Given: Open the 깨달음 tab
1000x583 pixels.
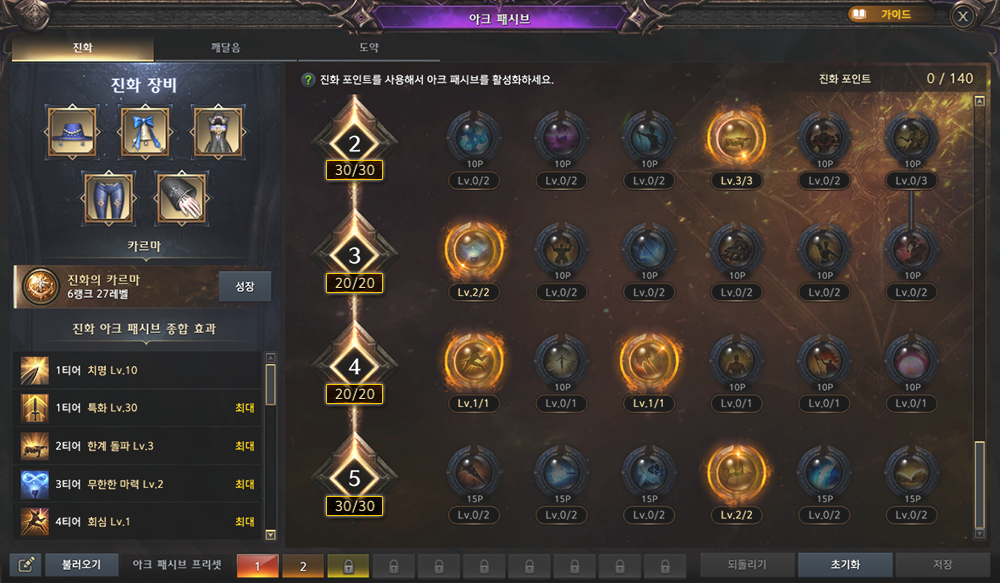Looking at the screenshot, I should (226, 47).
